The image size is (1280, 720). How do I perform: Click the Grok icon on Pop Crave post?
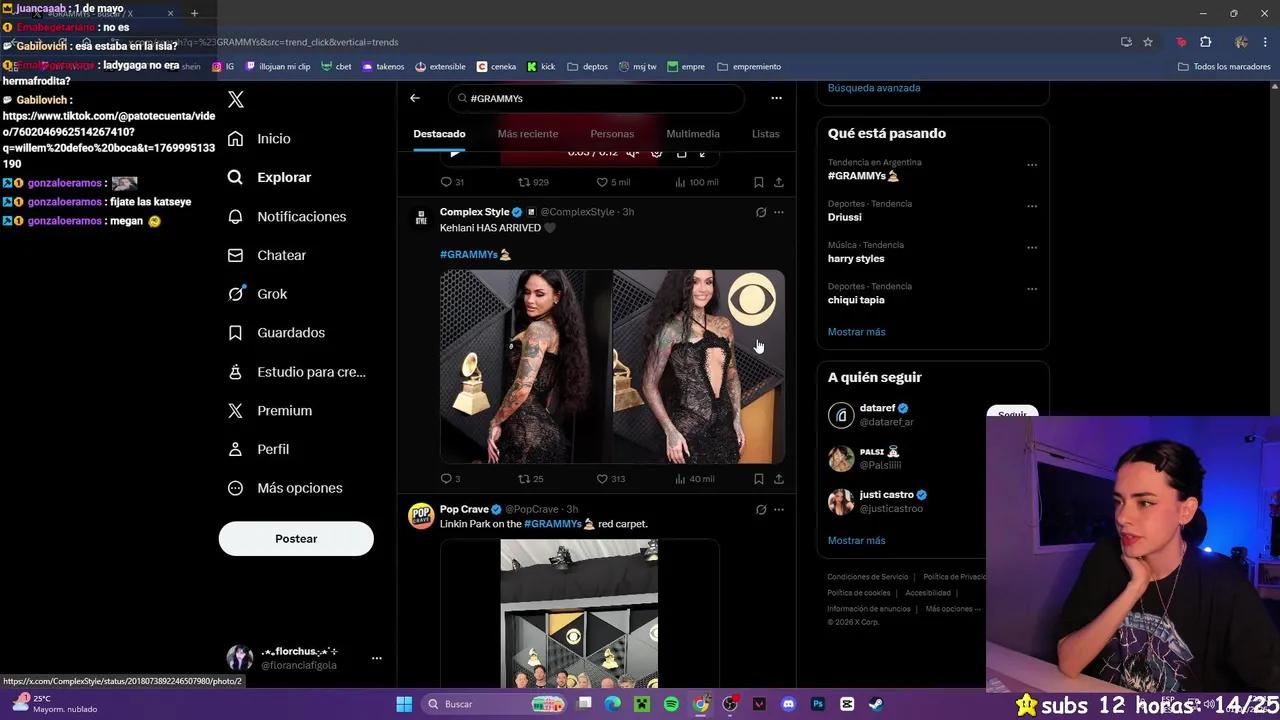click(760, 510)
